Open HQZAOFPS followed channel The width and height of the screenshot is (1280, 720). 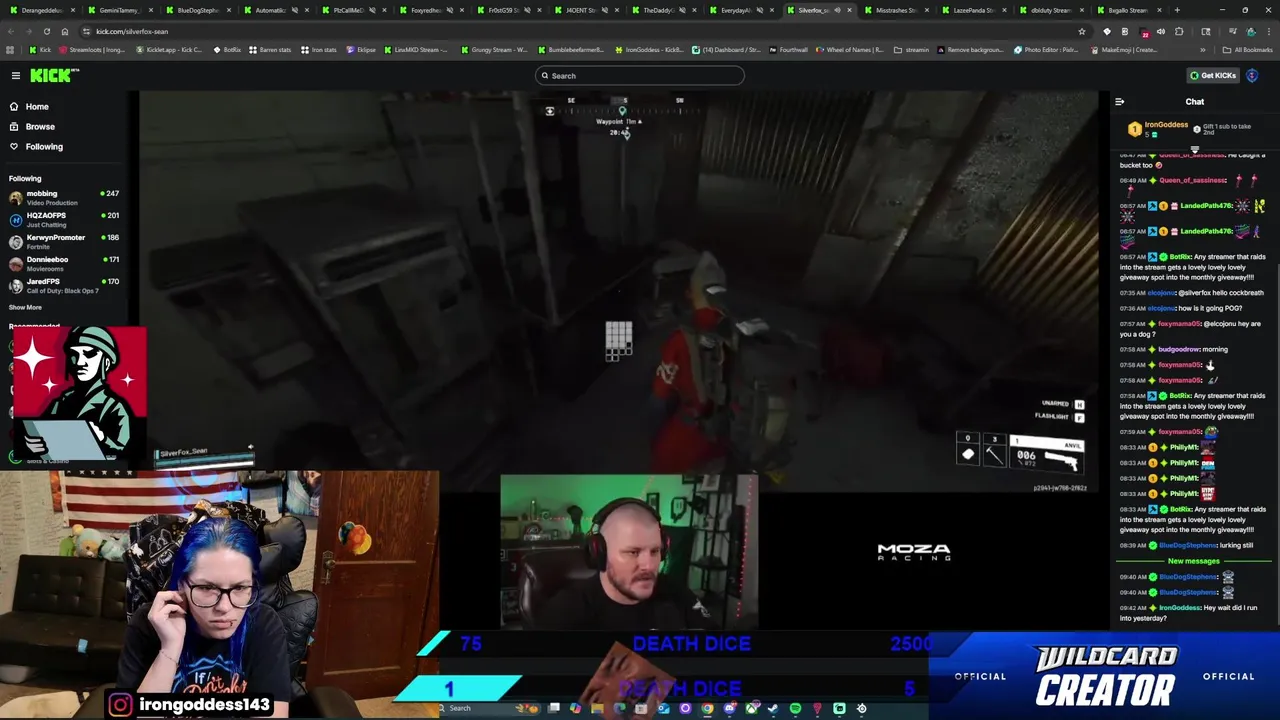point(64,219)
